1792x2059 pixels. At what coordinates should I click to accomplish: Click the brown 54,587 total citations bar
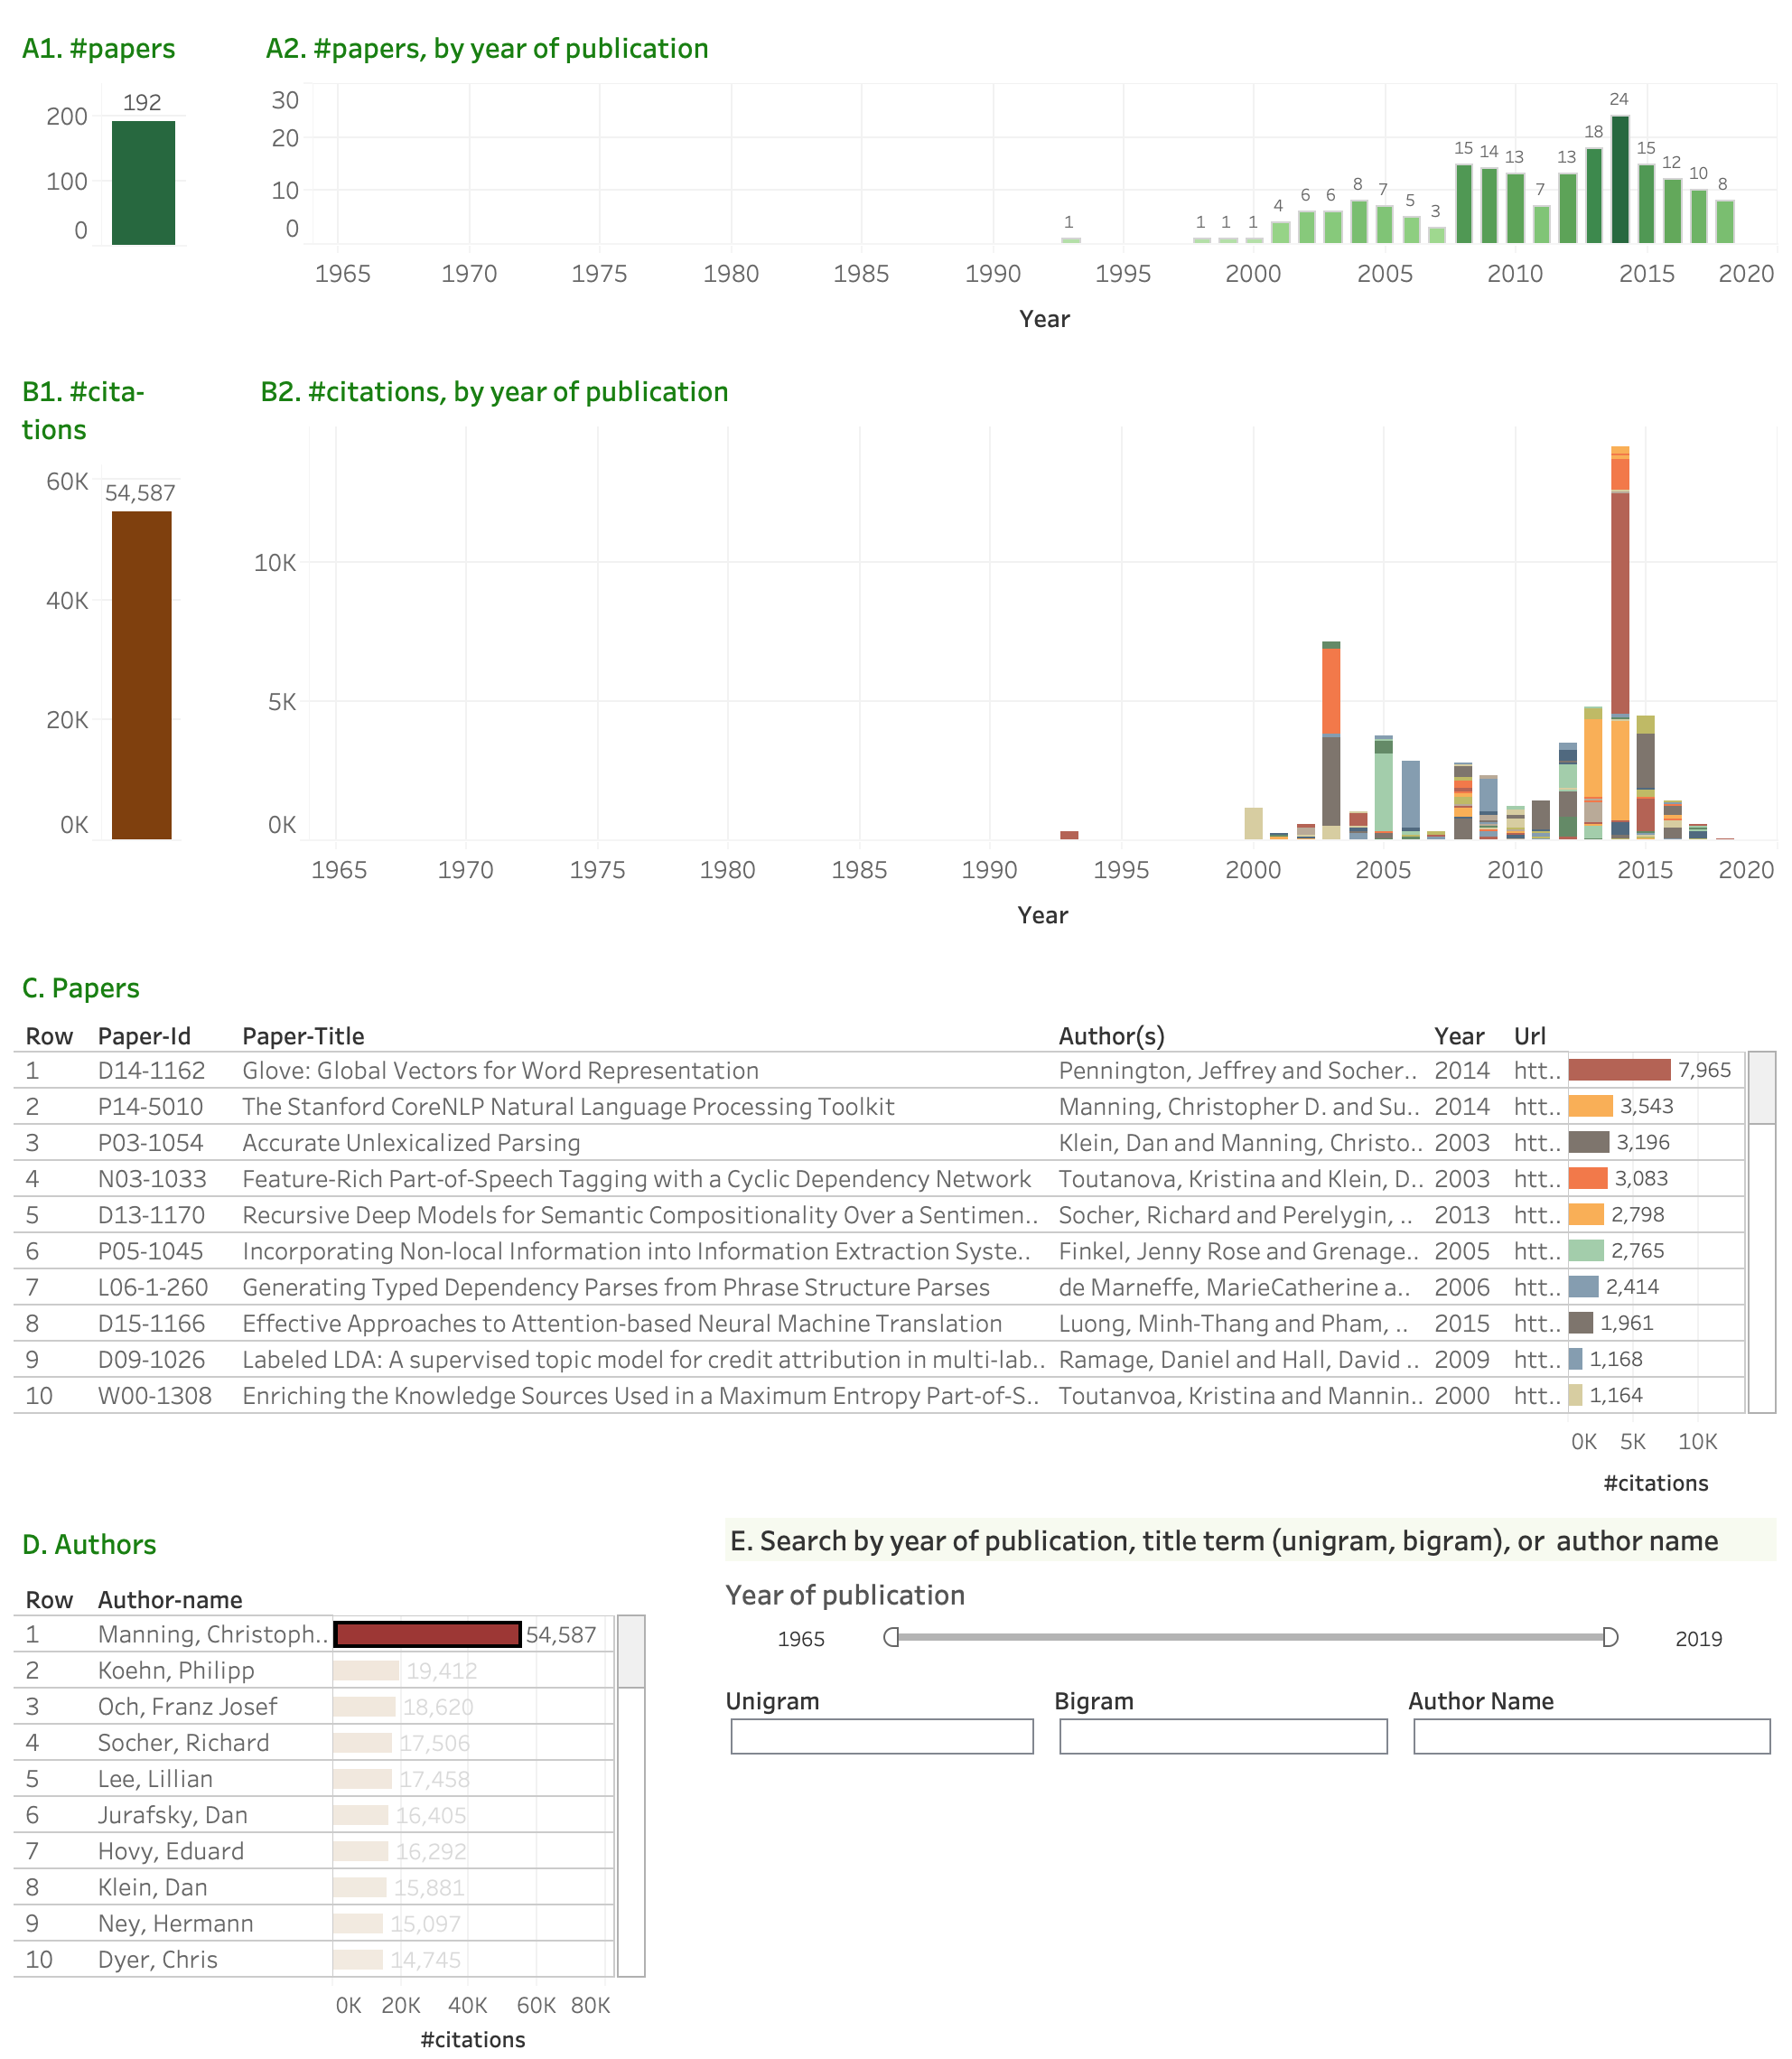click(x=141, y=675)
